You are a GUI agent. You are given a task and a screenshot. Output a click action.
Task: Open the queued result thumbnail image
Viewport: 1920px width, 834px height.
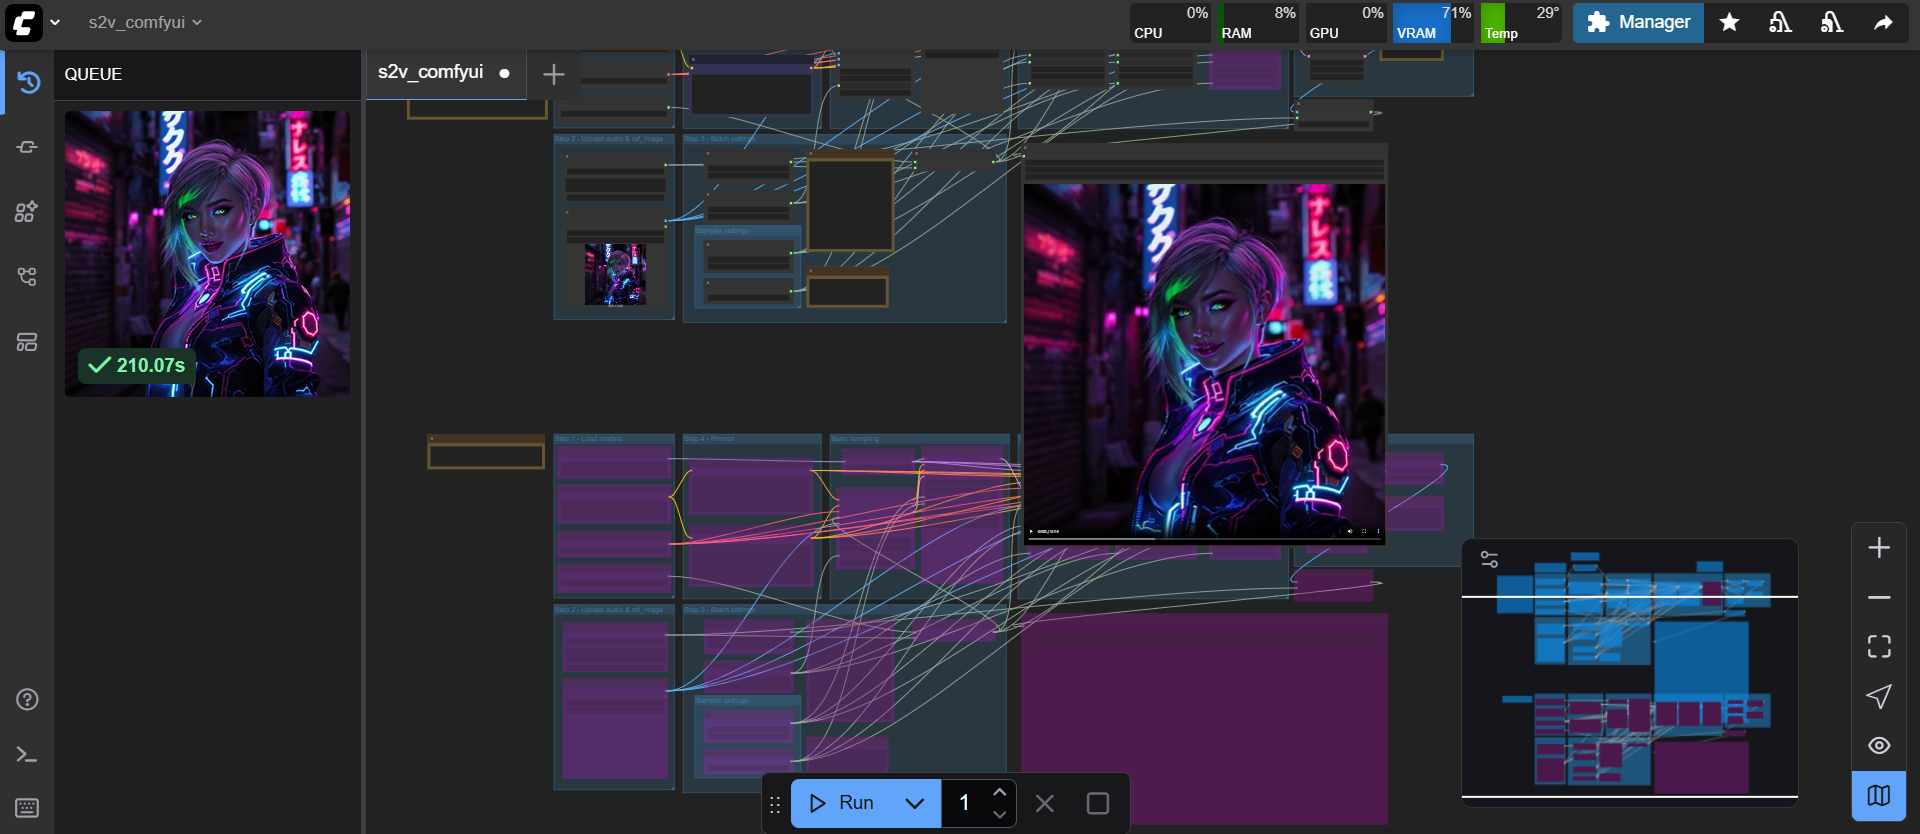click(x=207, y=253)
